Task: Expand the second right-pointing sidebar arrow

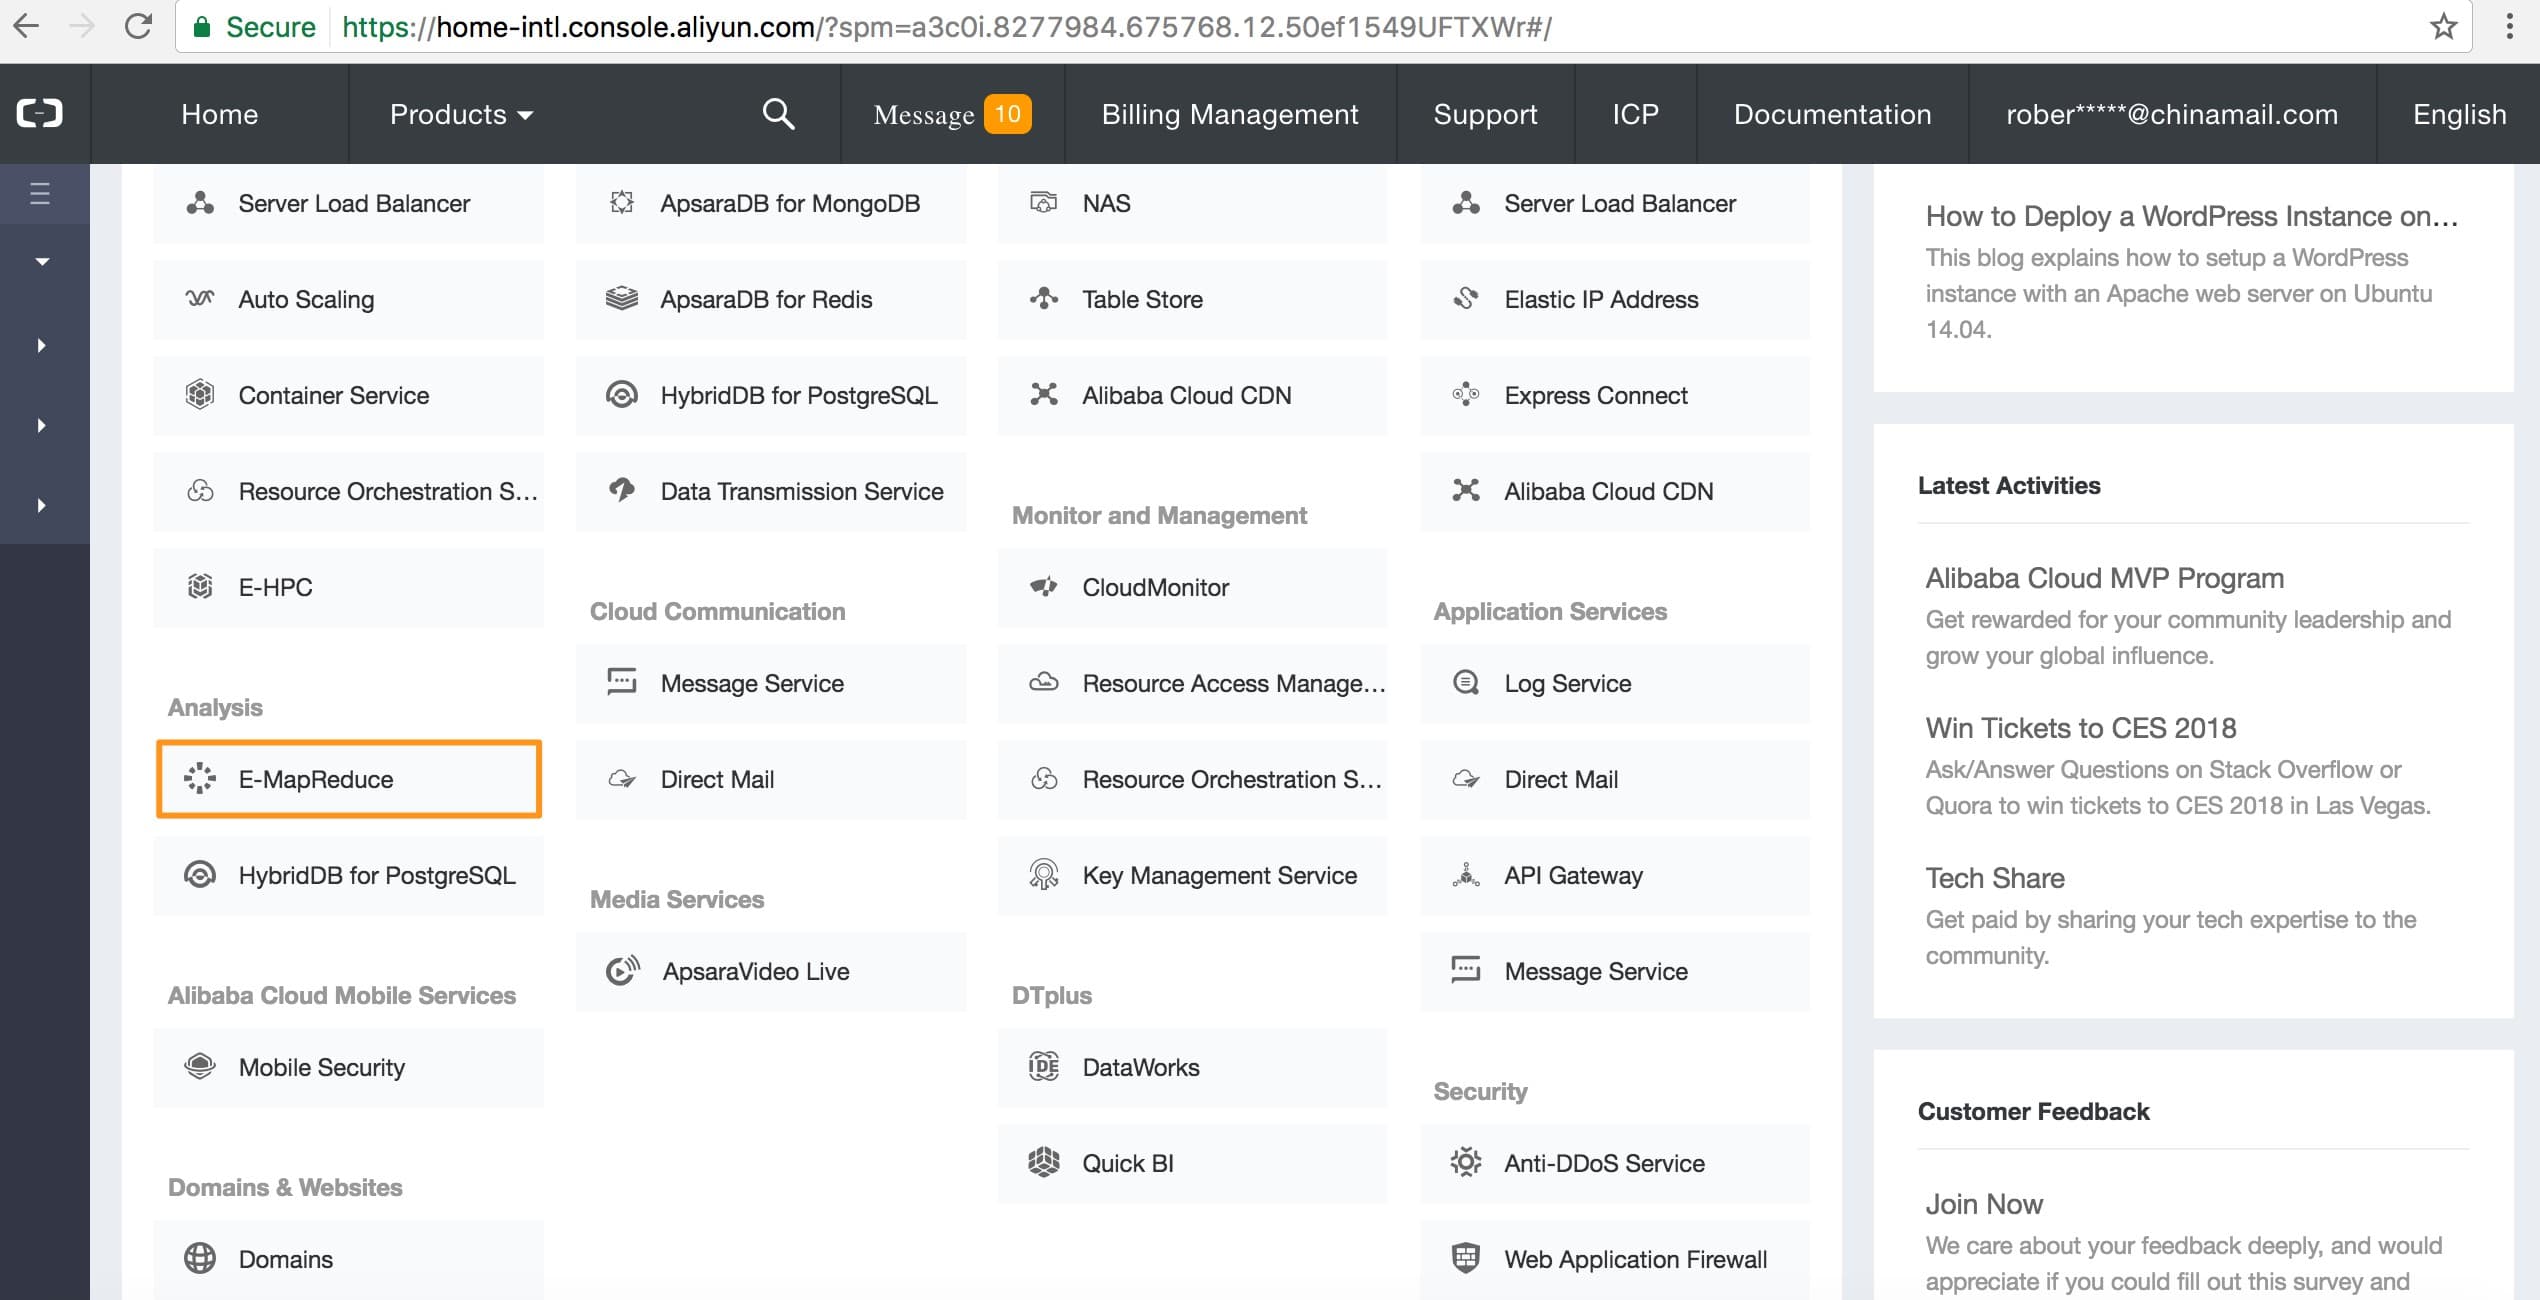Action: click(41, 425)
